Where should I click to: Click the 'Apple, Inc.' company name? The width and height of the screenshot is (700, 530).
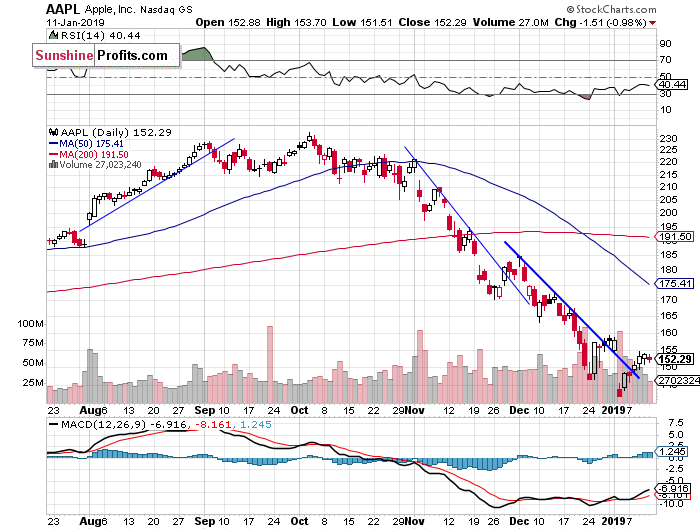coord(109,9)
